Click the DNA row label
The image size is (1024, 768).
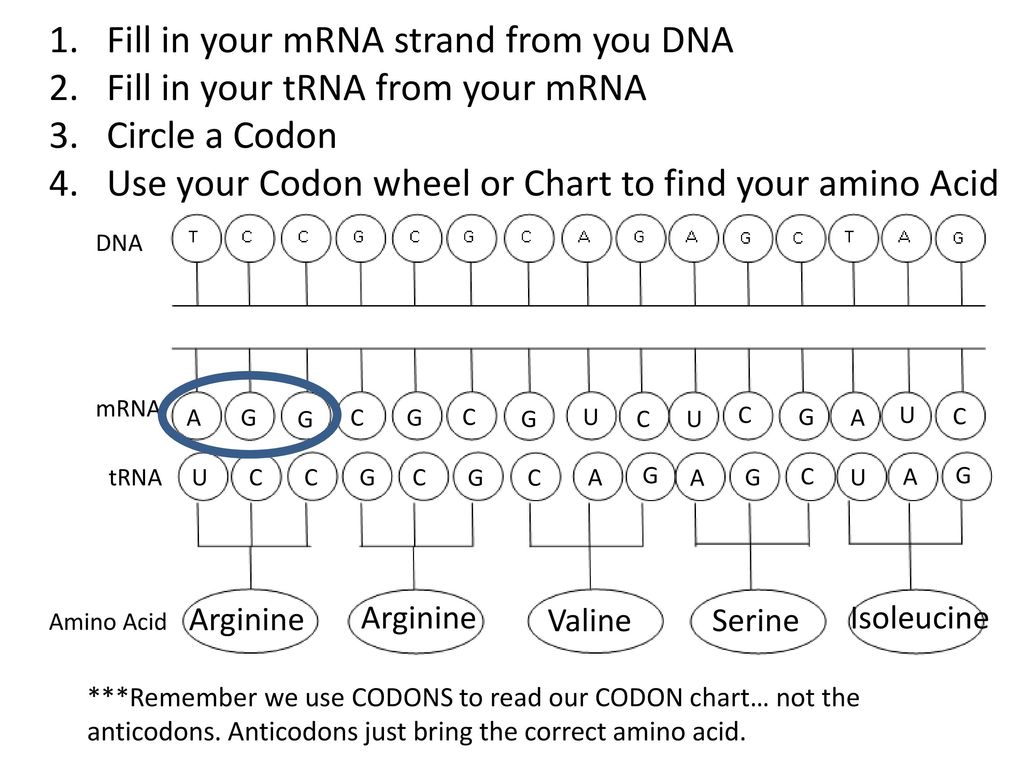pos(119,244)
